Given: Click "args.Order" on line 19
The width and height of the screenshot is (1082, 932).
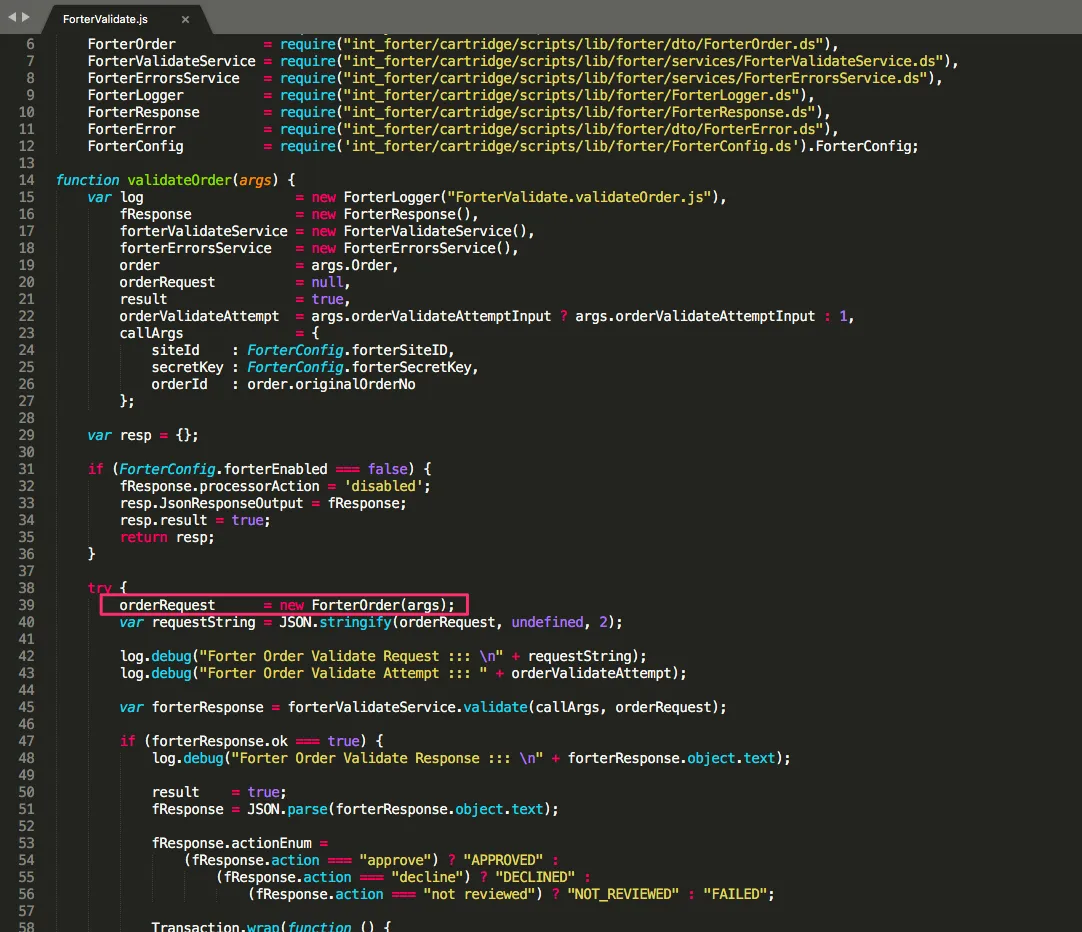Looking at the screenshot, I should [x=351, y=266].
